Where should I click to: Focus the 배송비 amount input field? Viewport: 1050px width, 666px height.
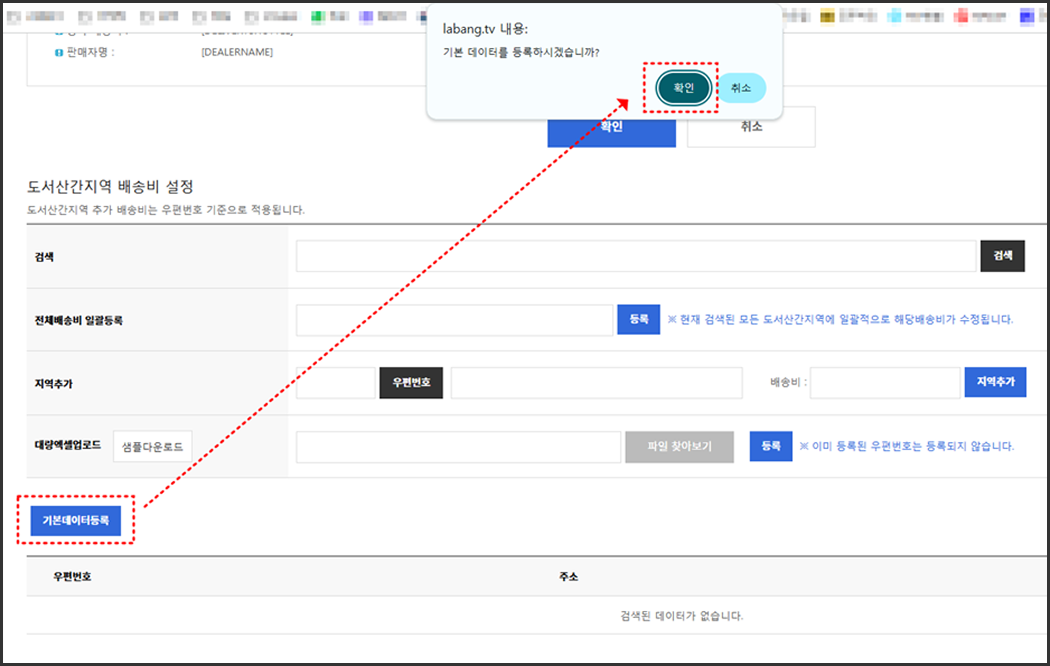pyautogui.click(x=884, y=383)
